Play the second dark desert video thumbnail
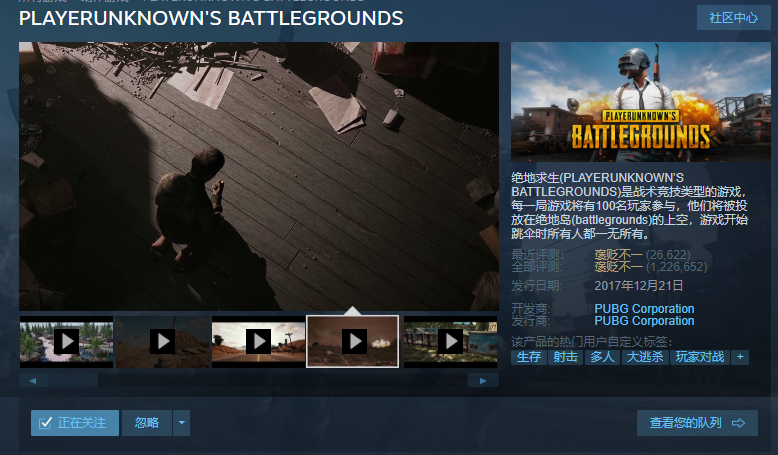 click(x=163, y=341)
